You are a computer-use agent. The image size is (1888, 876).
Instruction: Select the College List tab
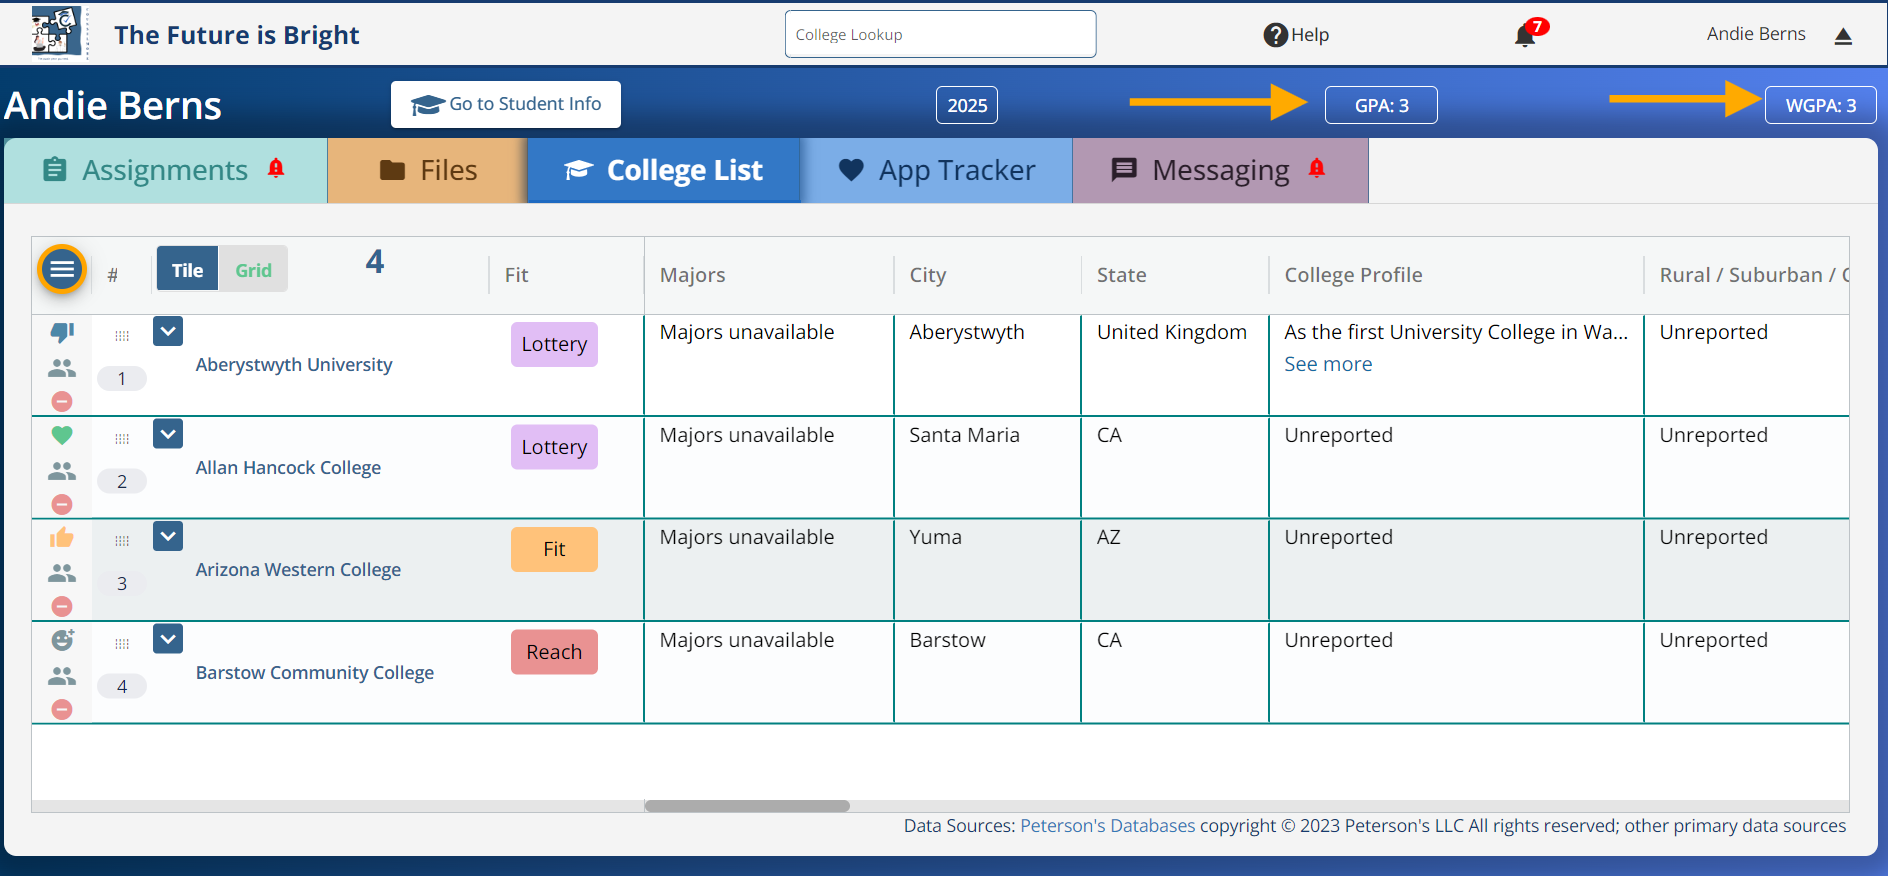click(664, 170)
